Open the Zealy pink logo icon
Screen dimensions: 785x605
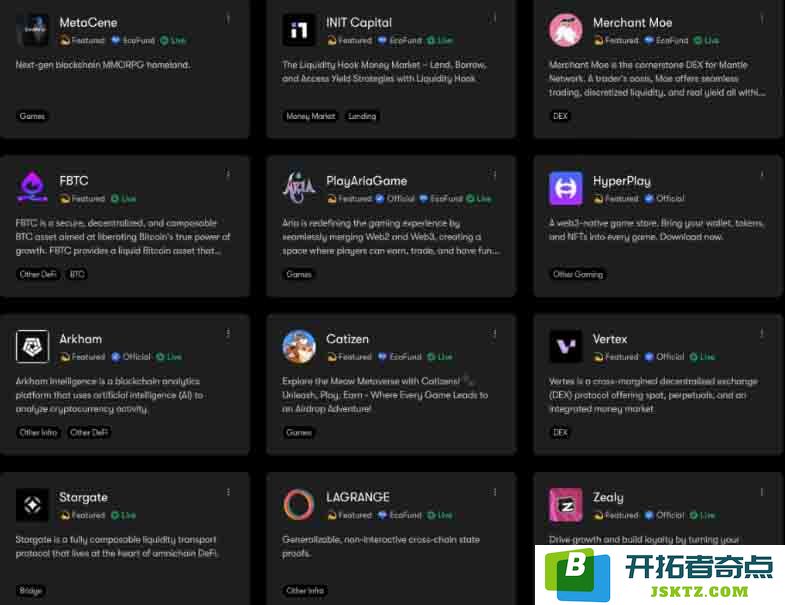tap(566, 504)
